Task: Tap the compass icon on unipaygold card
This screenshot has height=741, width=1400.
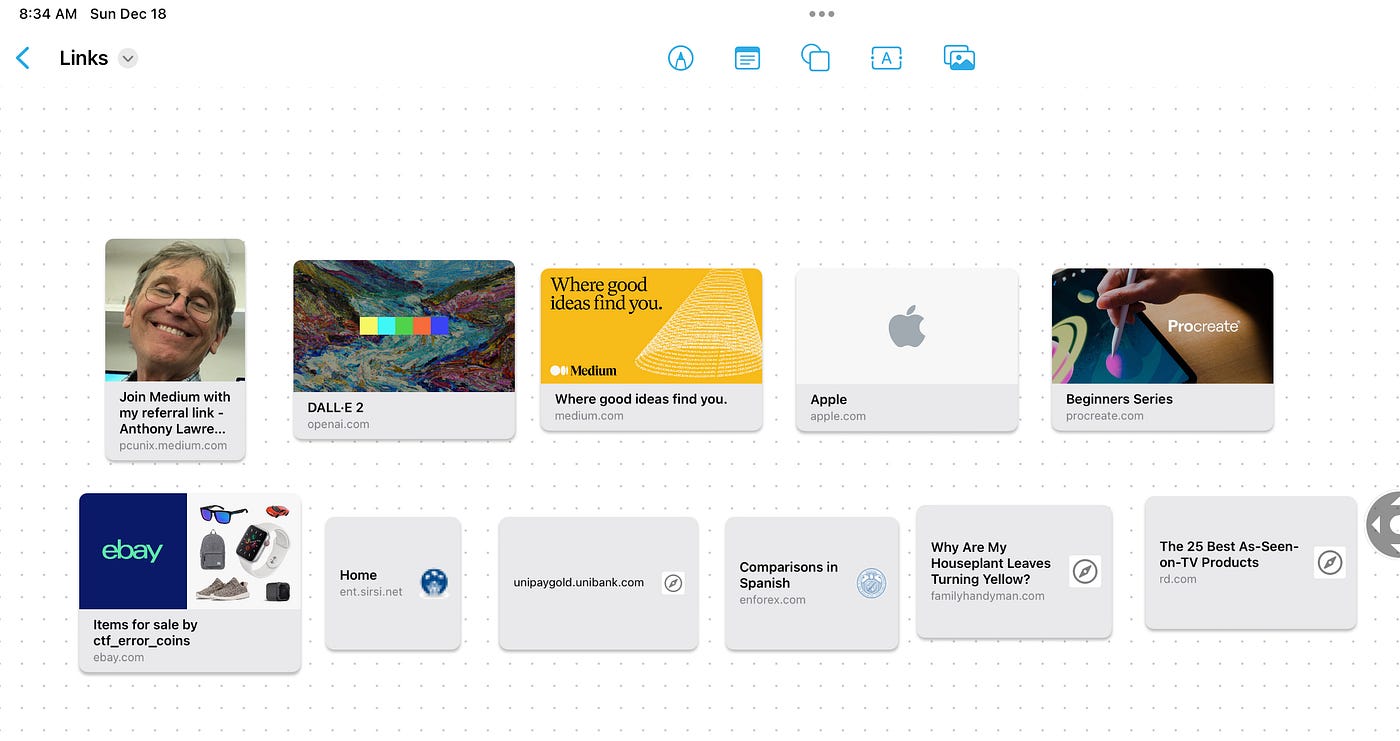Action: pyautogui.click(x=673, y=582)
